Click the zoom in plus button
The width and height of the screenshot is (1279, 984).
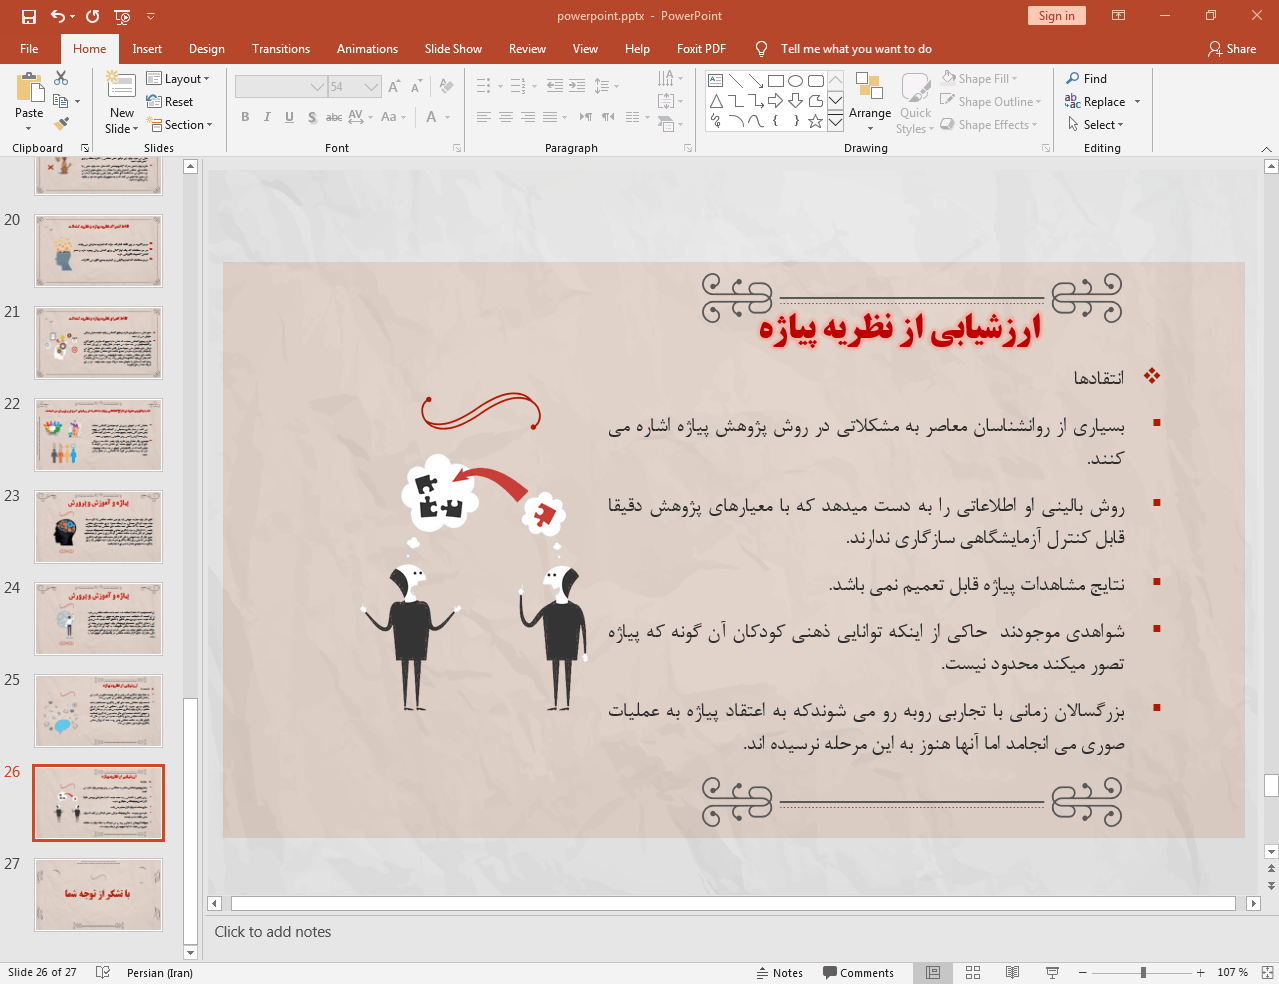point(1200,973)
